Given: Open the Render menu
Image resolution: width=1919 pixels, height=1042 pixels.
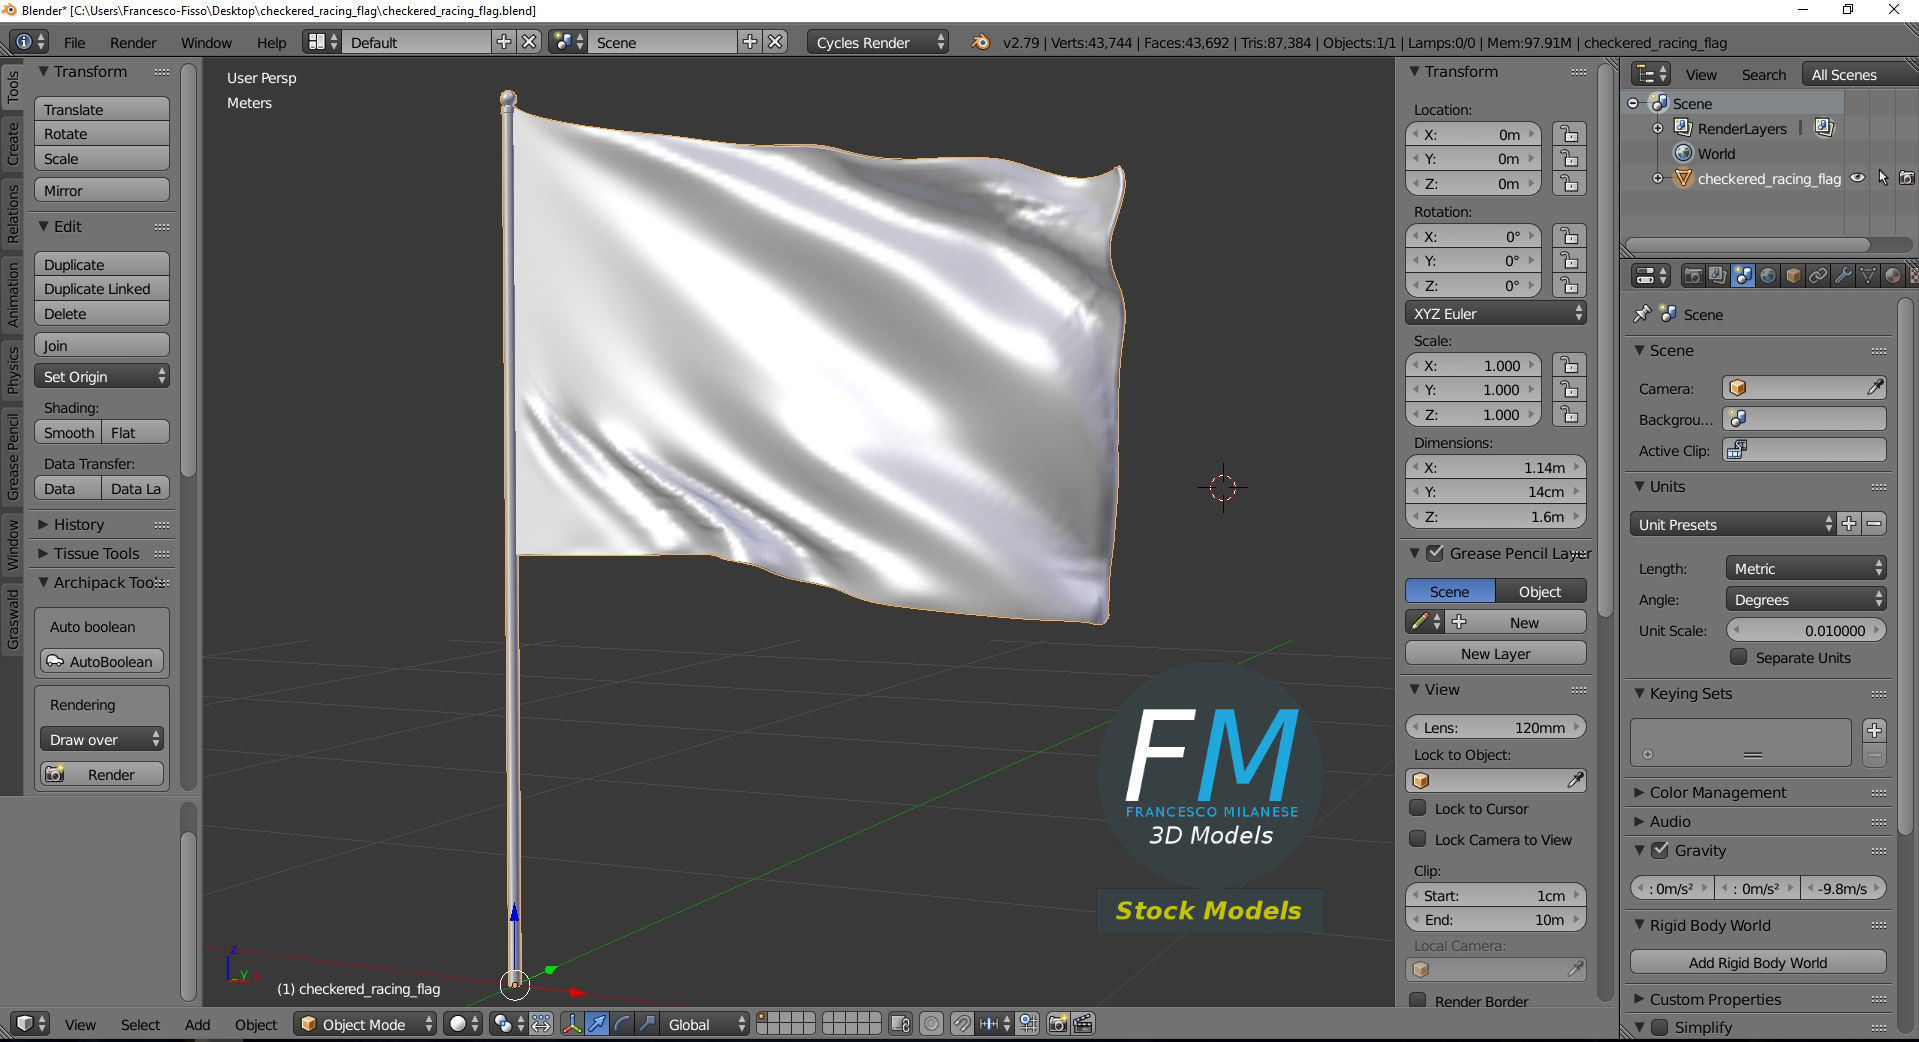Looking at the screenshot, I should click(x=133, y=42).
